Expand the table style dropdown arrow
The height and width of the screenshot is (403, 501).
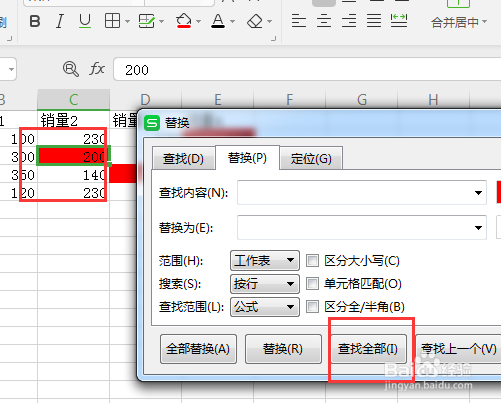pyautogui.click(x=162, y=22)
